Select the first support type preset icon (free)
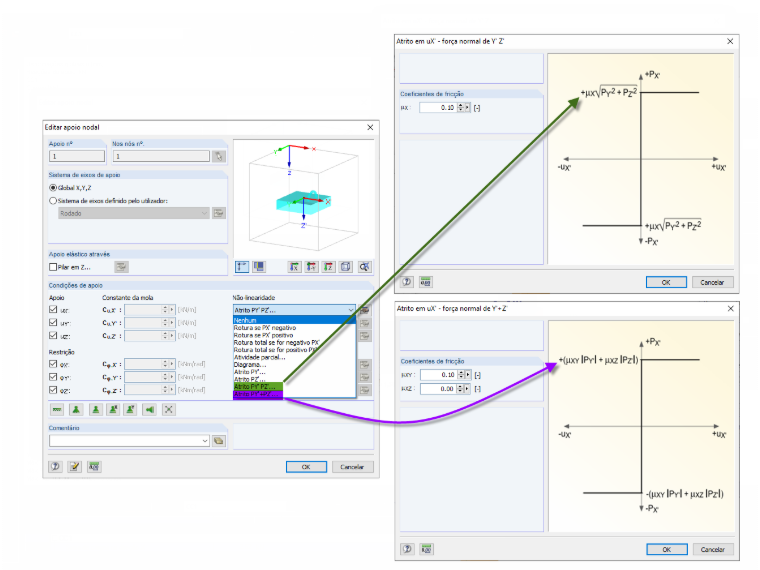 pos(57,410)
